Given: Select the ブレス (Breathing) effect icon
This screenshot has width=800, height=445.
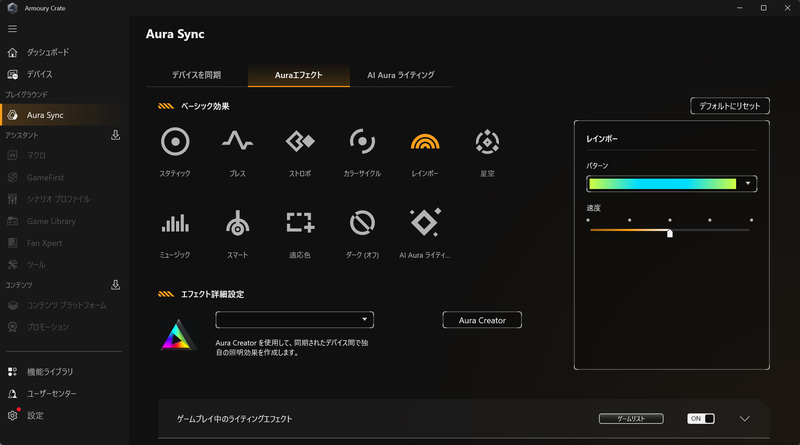Looking at the screenshot, I should click(237, 140).
